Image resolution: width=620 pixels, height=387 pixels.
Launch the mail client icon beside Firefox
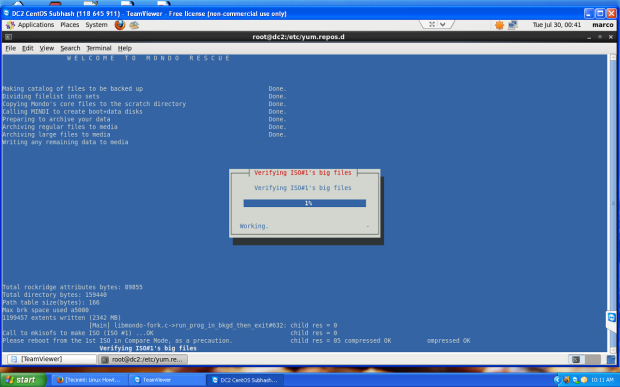coord(134,25)
